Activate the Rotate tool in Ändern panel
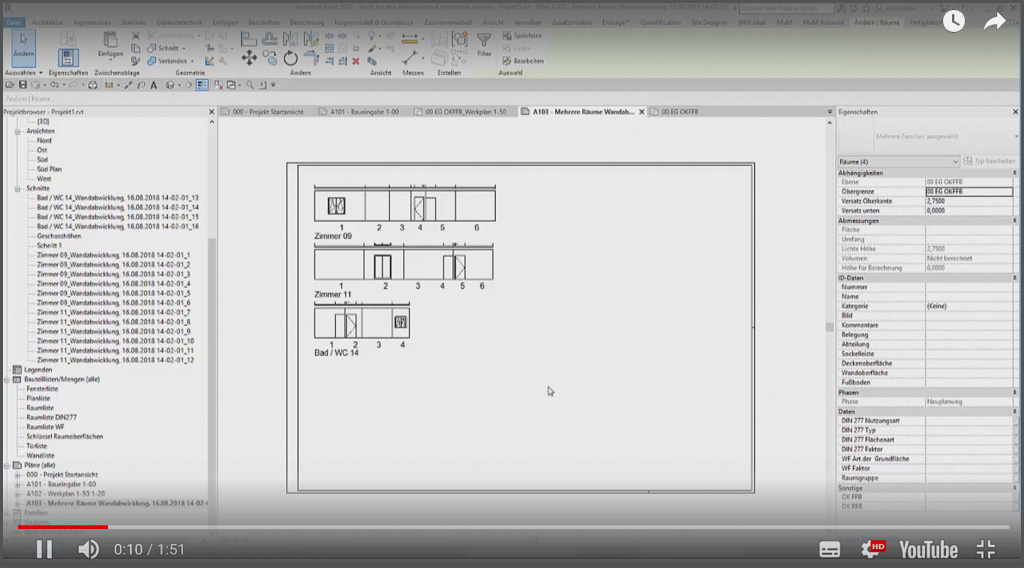This screenshot has width=1024, height=568. coord(290,58)
